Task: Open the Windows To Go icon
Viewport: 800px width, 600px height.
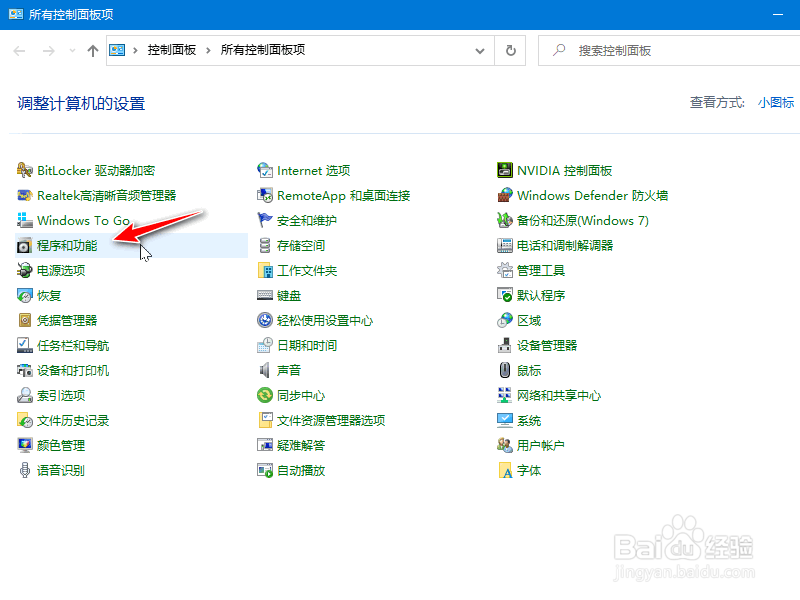Action: (x=24, y=220)
